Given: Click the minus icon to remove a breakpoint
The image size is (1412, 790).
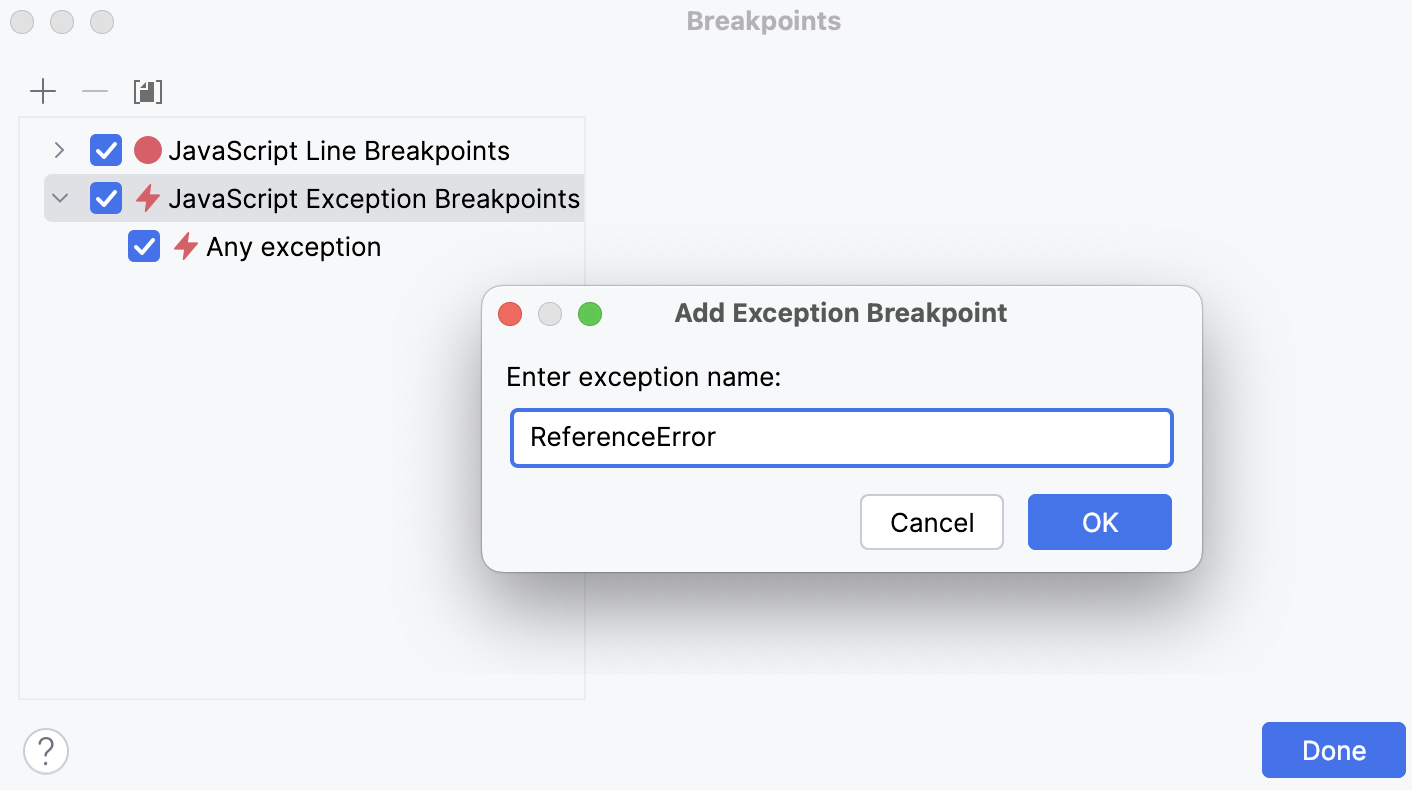Looking at the screenshot, I should coord(95,91).
